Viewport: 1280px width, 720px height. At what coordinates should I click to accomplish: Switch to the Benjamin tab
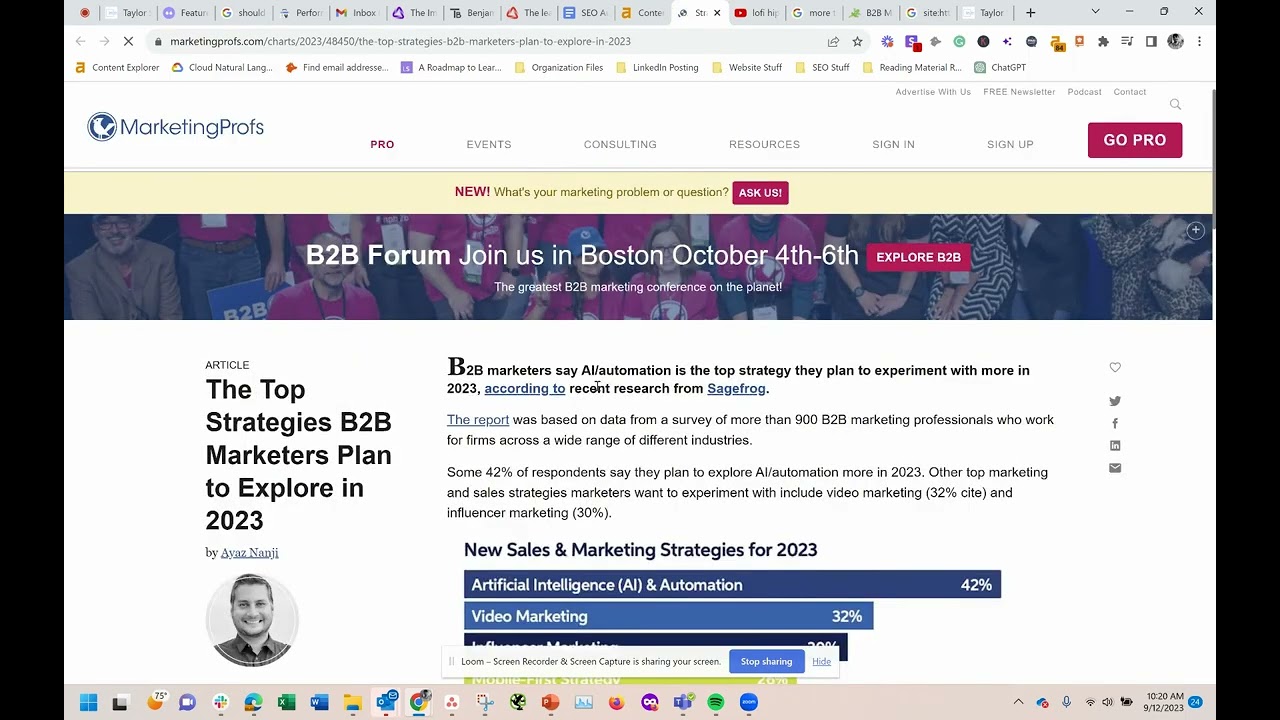coord(471,13)
